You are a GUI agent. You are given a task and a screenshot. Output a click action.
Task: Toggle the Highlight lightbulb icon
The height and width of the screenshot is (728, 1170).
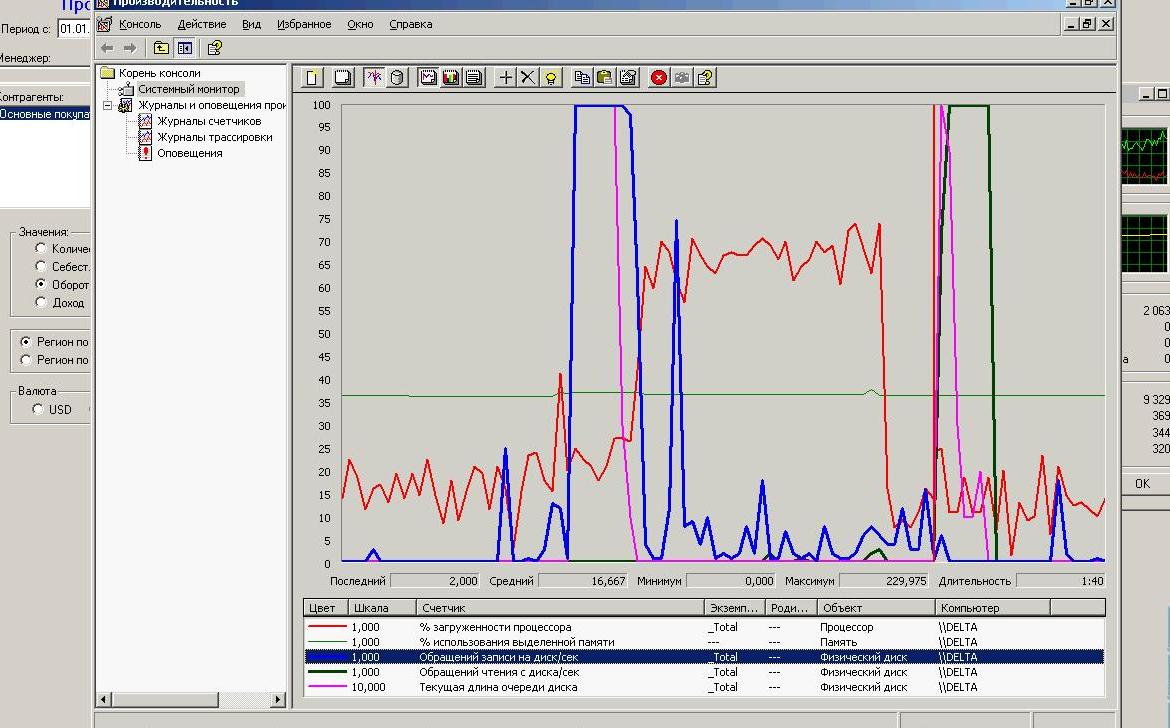point(551,78)
